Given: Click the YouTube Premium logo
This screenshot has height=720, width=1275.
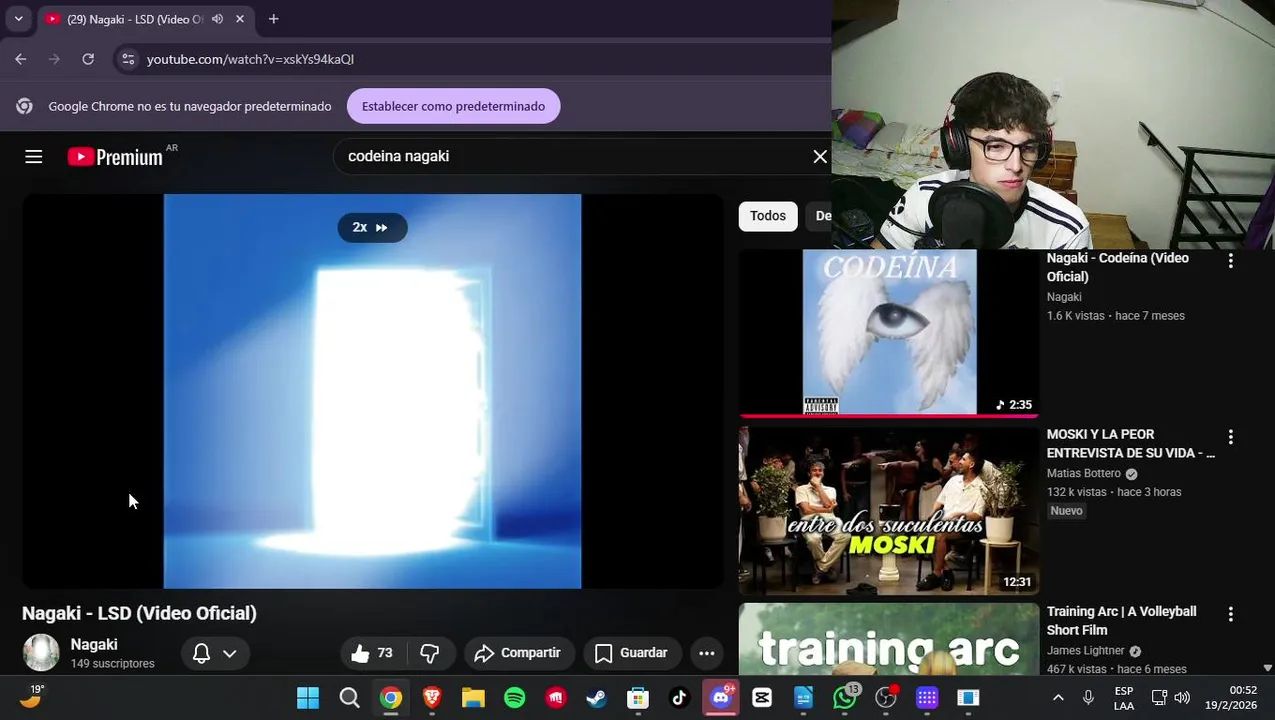Looking at the screenshot, I should tap(115, 157).
